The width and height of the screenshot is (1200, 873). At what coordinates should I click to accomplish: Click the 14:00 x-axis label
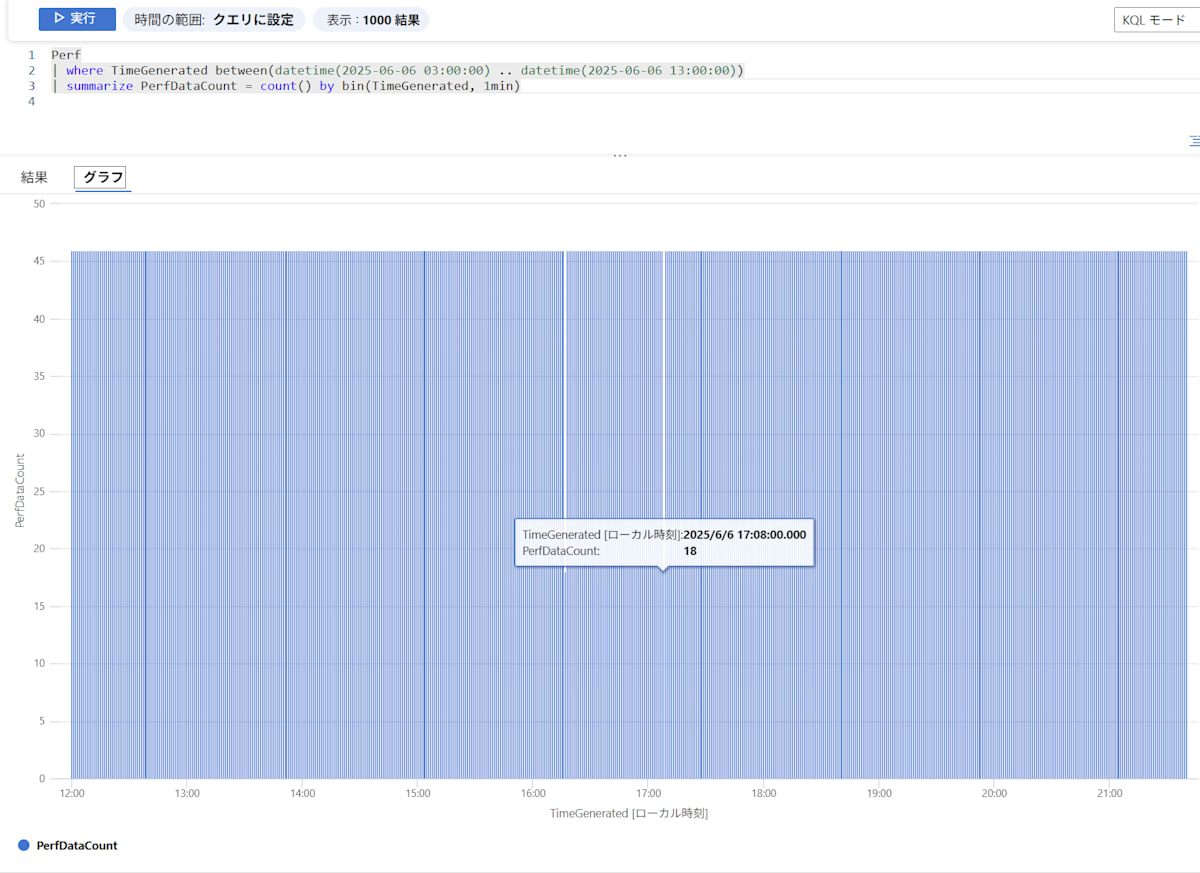click(302, 794)
